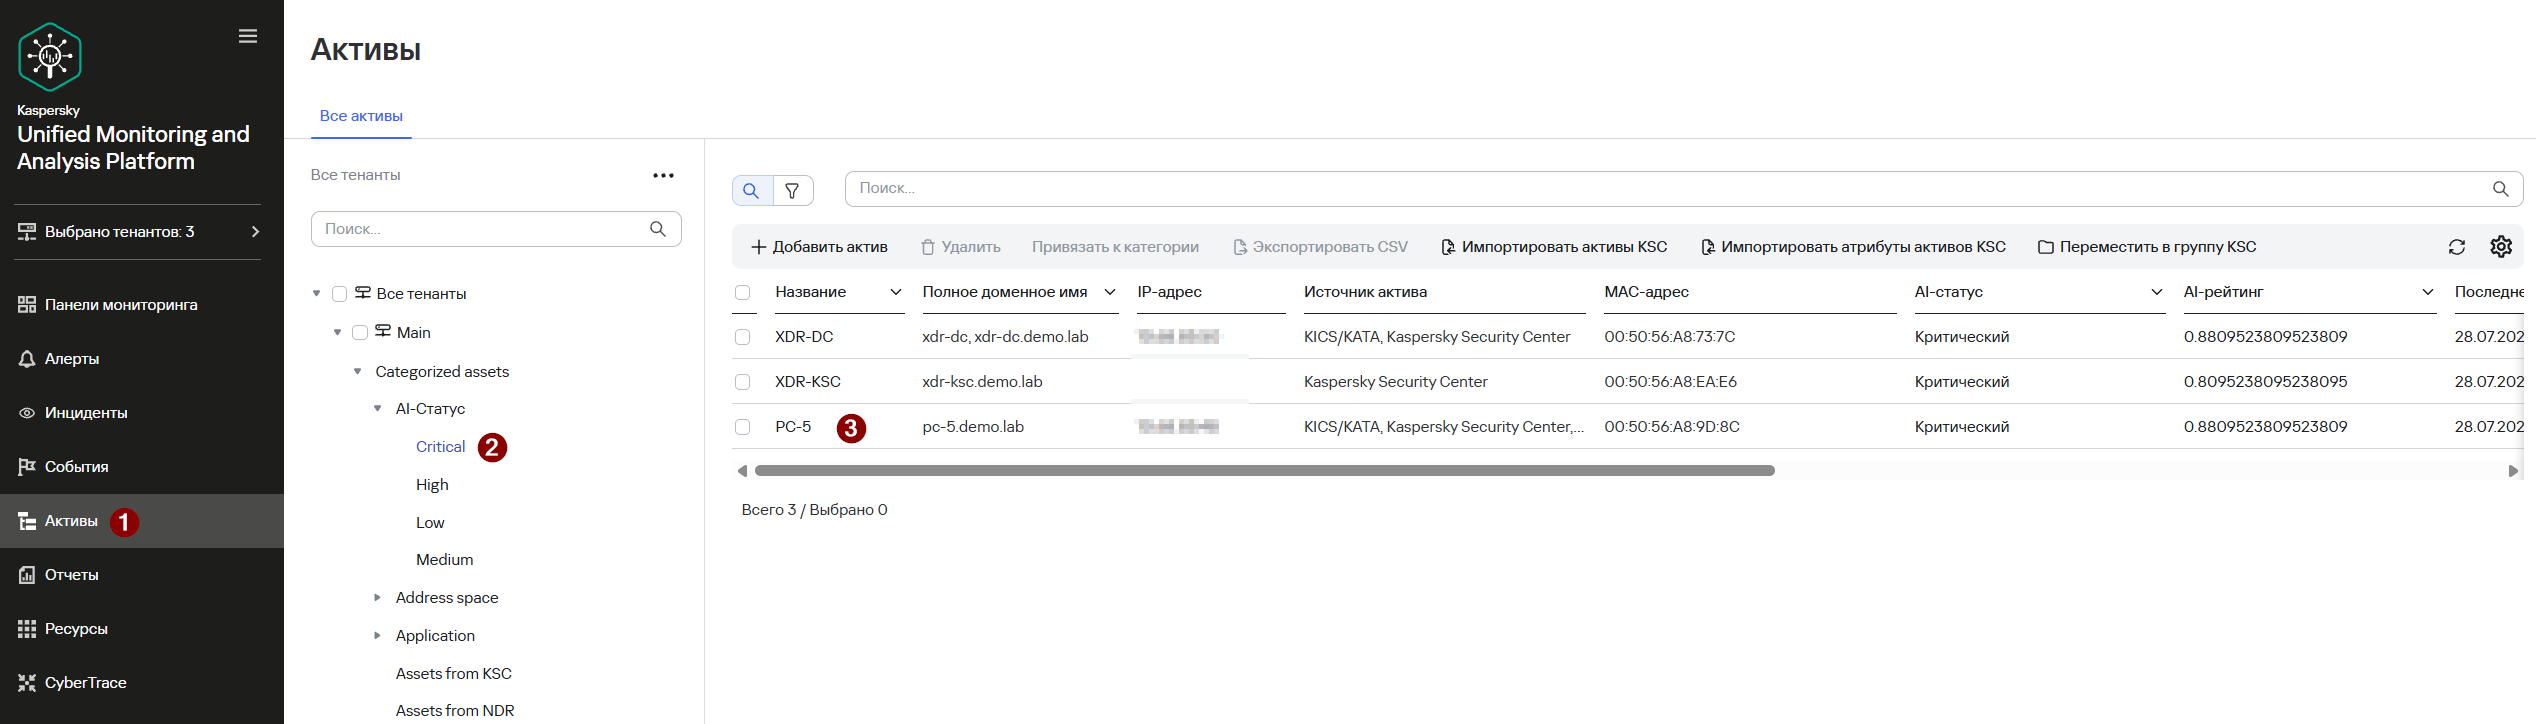Click the Источник актива column header

1365,292
